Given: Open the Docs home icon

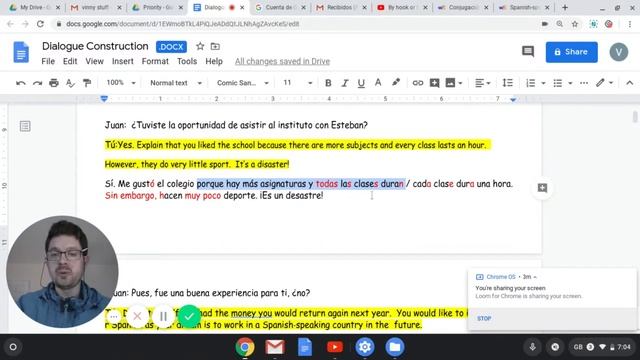Looking at the screenshot, I should pos(21,52).
